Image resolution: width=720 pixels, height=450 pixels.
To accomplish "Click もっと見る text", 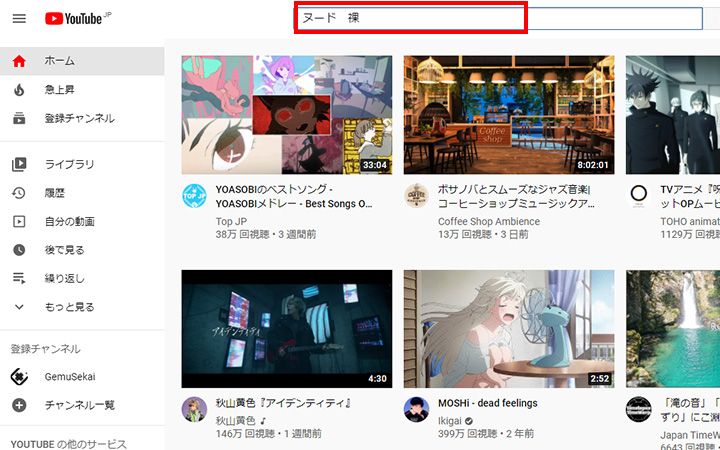I will pyautogui.click(x=69, y=307).
